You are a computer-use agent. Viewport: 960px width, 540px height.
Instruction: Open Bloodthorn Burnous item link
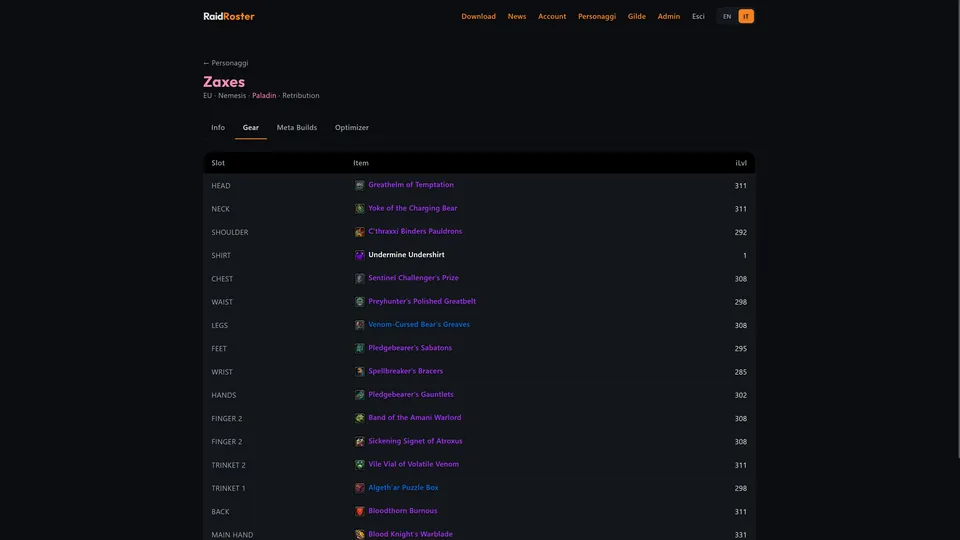[402, 511]
